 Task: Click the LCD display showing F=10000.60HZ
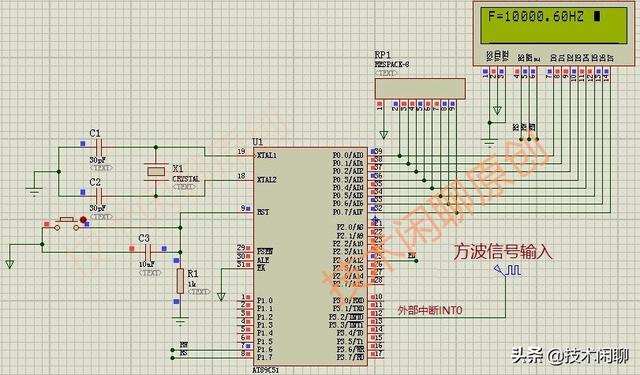click(554, 33)
